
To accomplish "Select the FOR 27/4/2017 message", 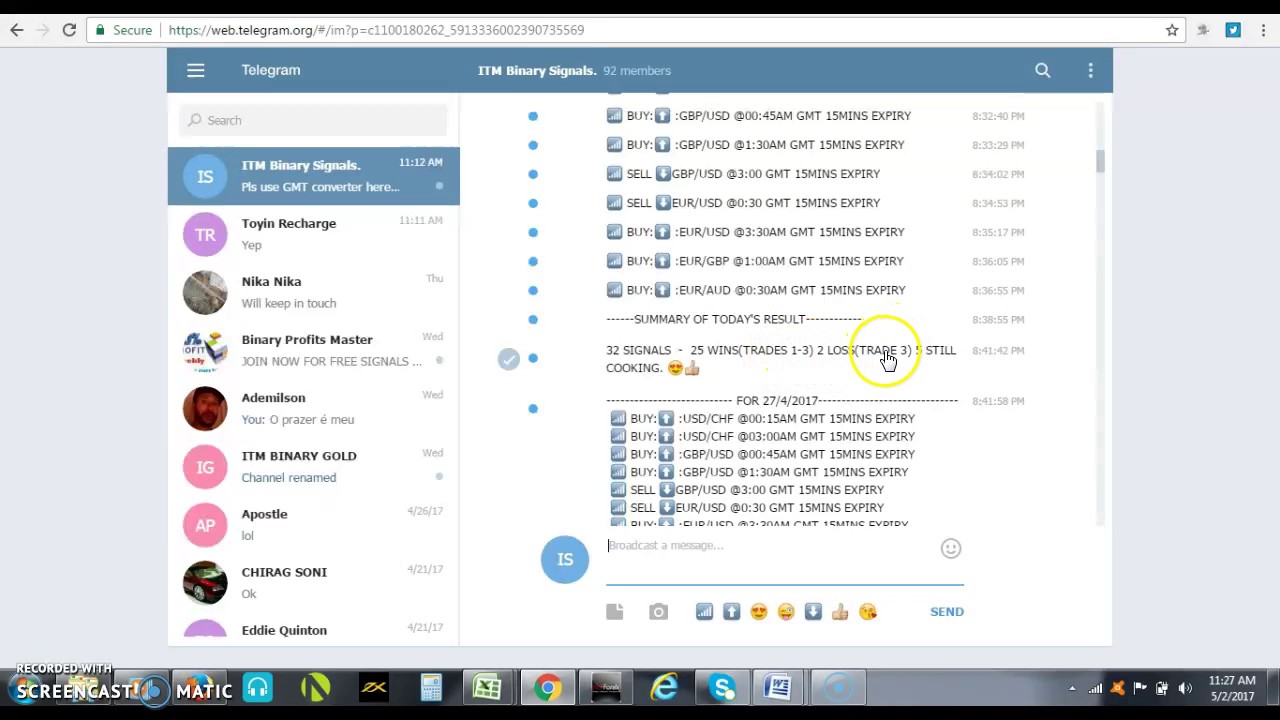I will click(780, 401).
